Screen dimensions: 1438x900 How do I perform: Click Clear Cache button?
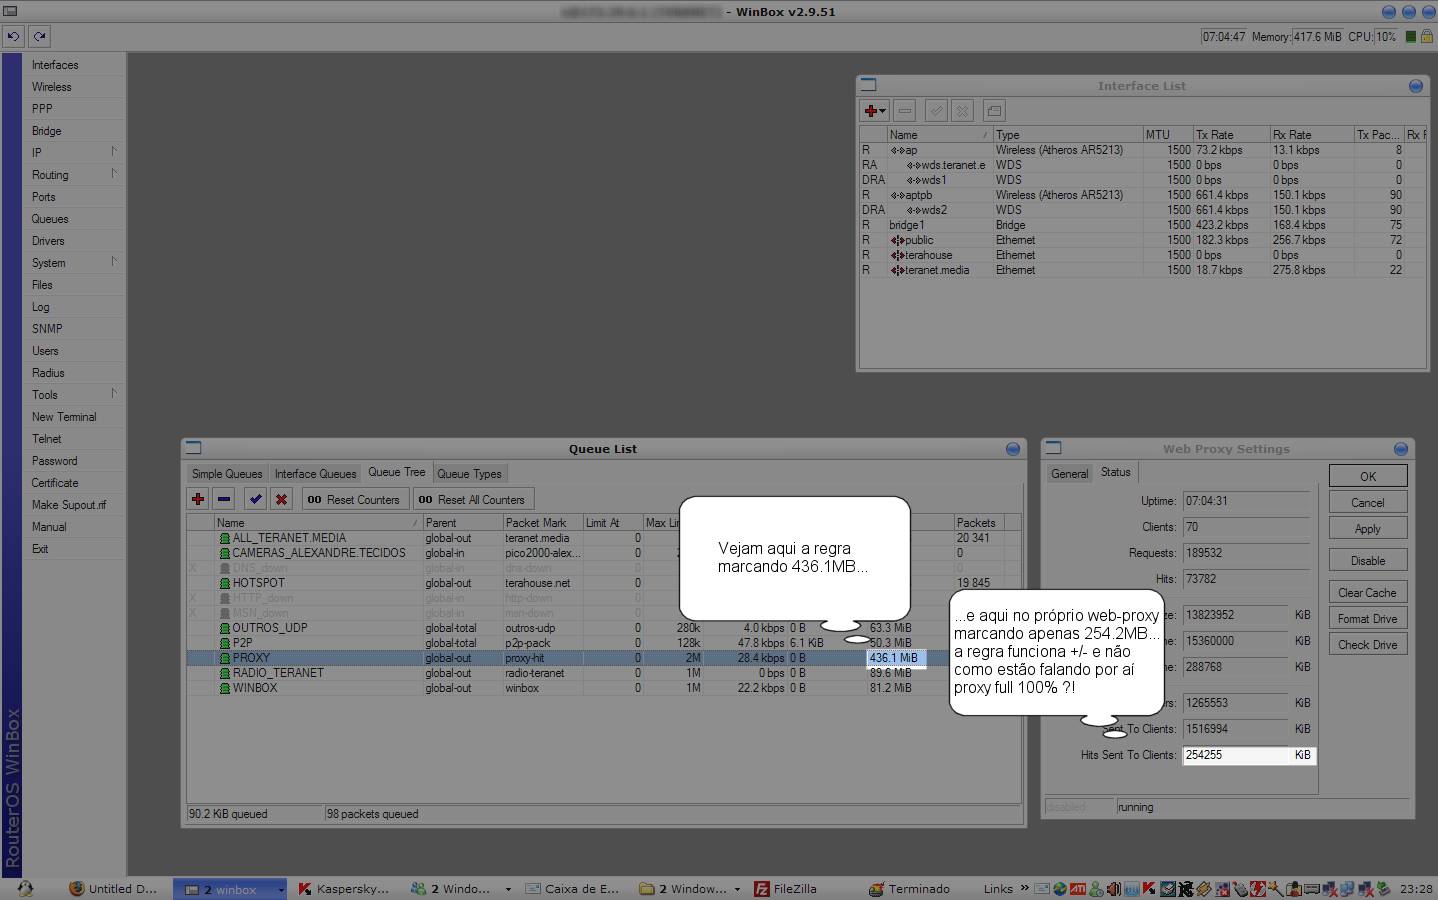click(x=1368, y=592)
